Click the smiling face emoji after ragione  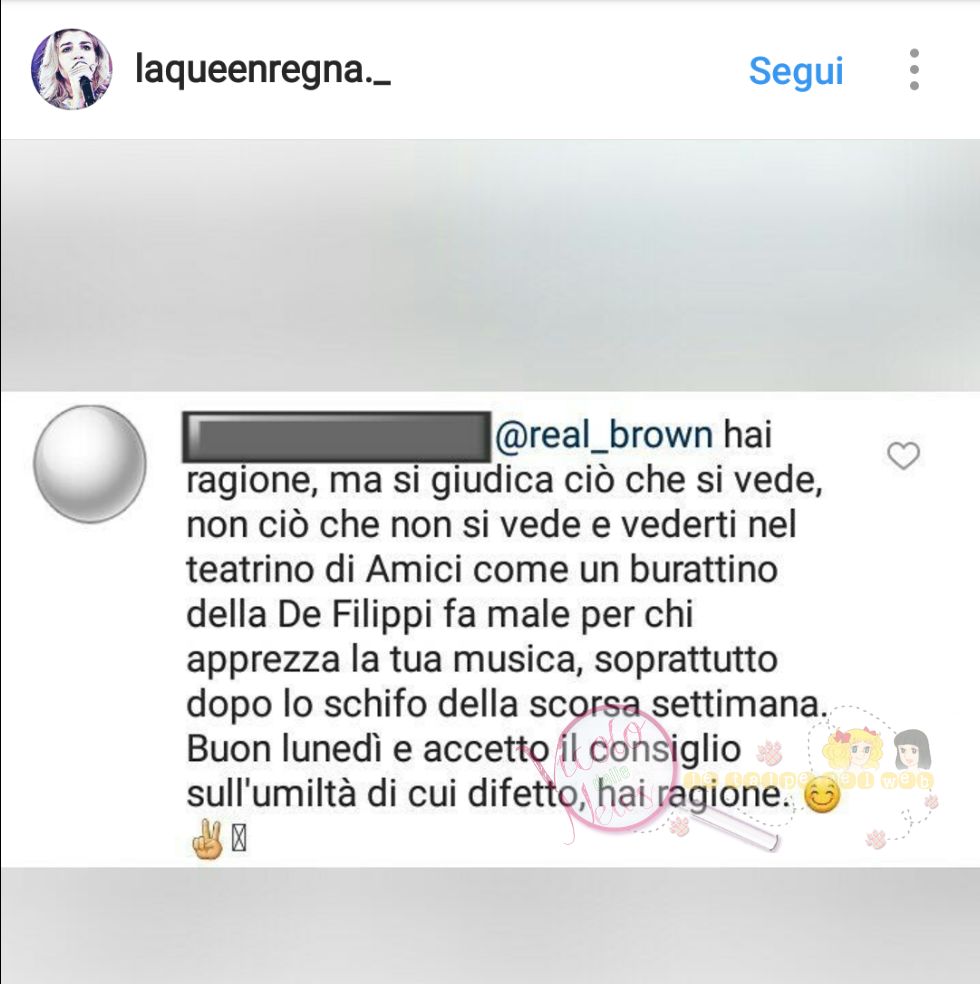[821, 796]
